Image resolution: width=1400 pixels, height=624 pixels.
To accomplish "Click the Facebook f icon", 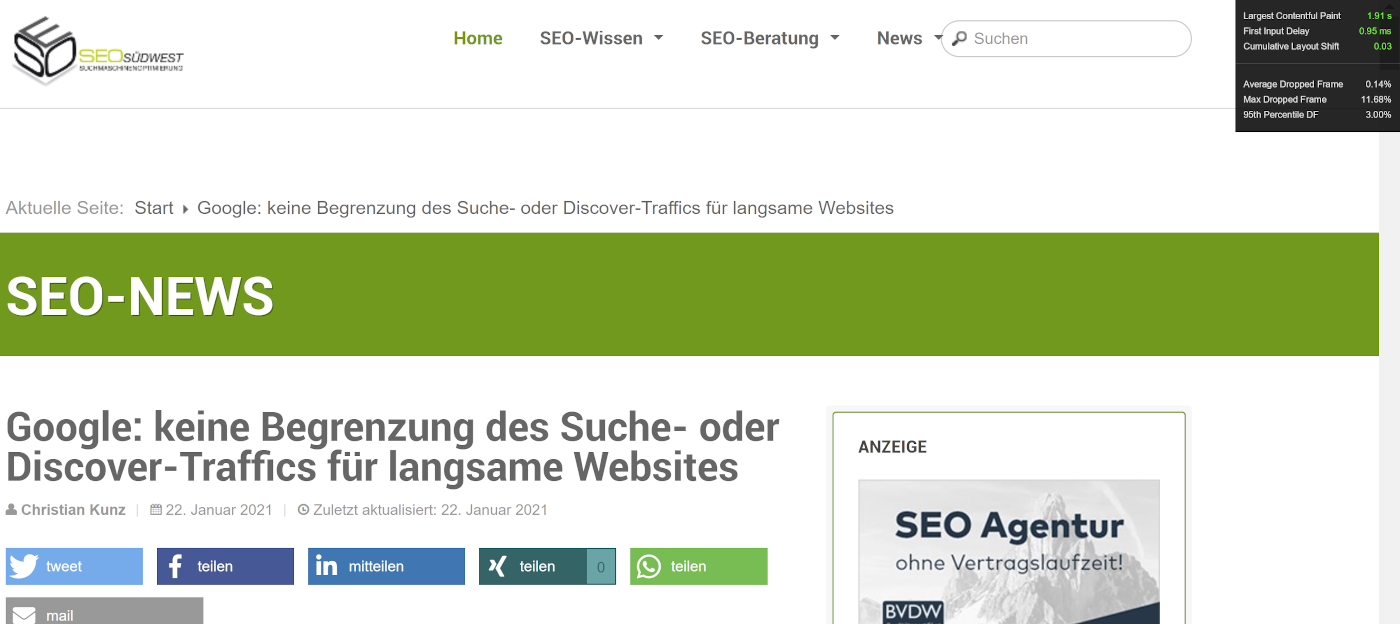I will point(175,566).
